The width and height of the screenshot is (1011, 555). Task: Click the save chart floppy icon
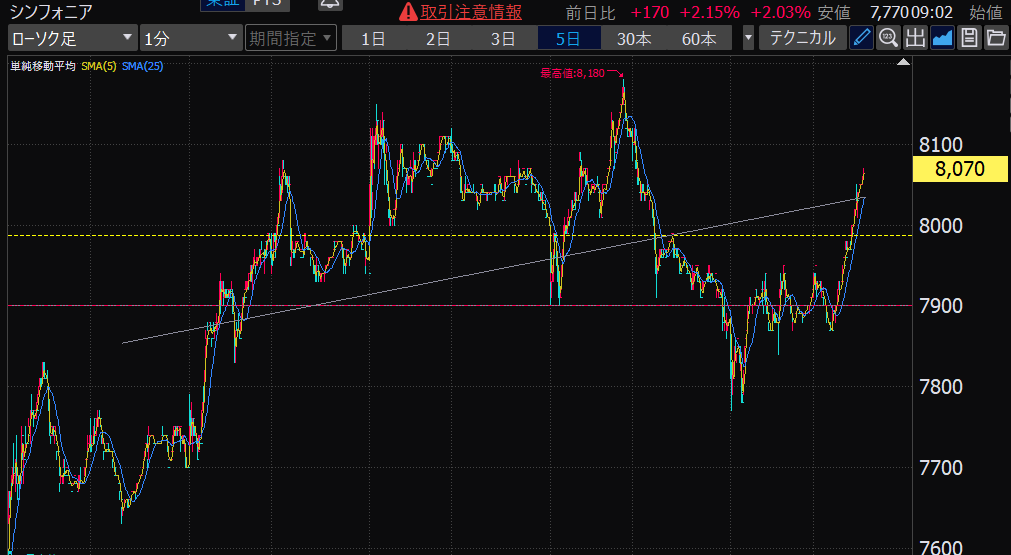tap(968, 39)
